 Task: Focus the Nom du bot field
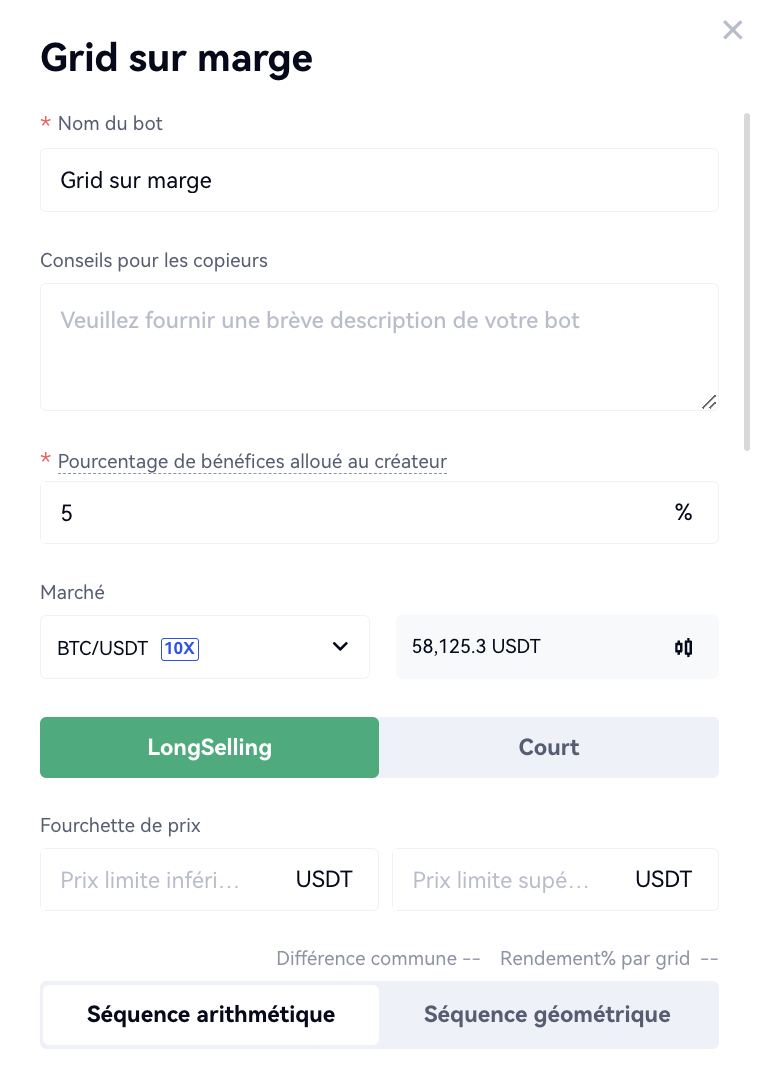379,180
